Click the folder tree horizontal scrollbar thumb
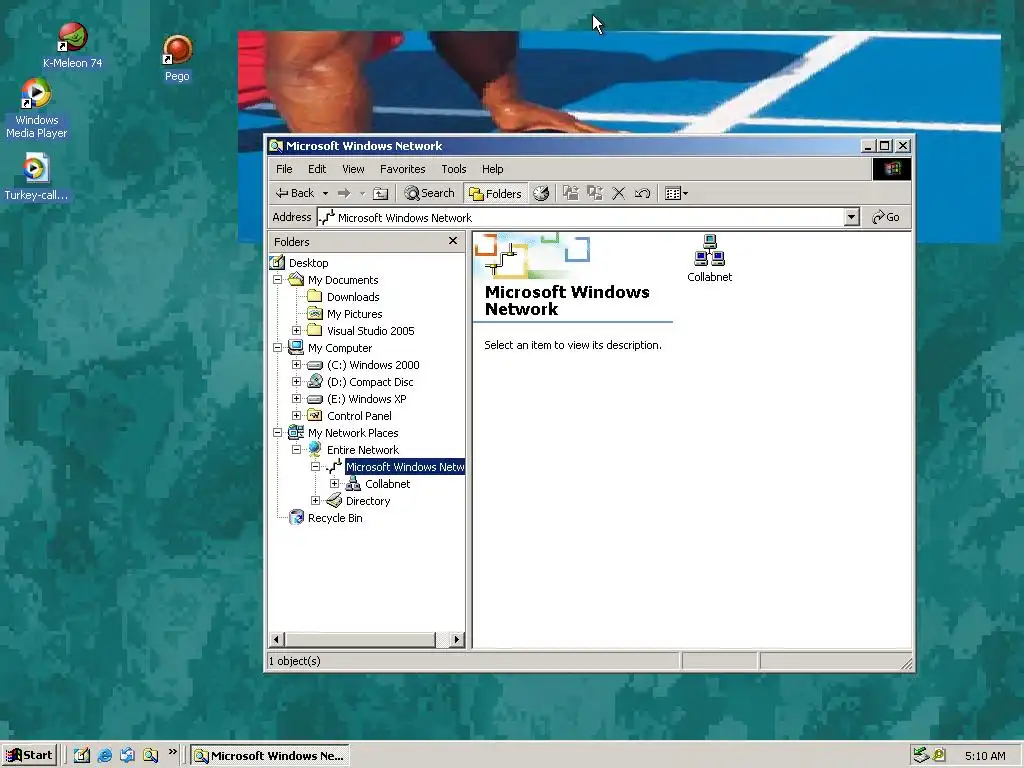Viewport: 1024px width, 768px height. point(360,639)
